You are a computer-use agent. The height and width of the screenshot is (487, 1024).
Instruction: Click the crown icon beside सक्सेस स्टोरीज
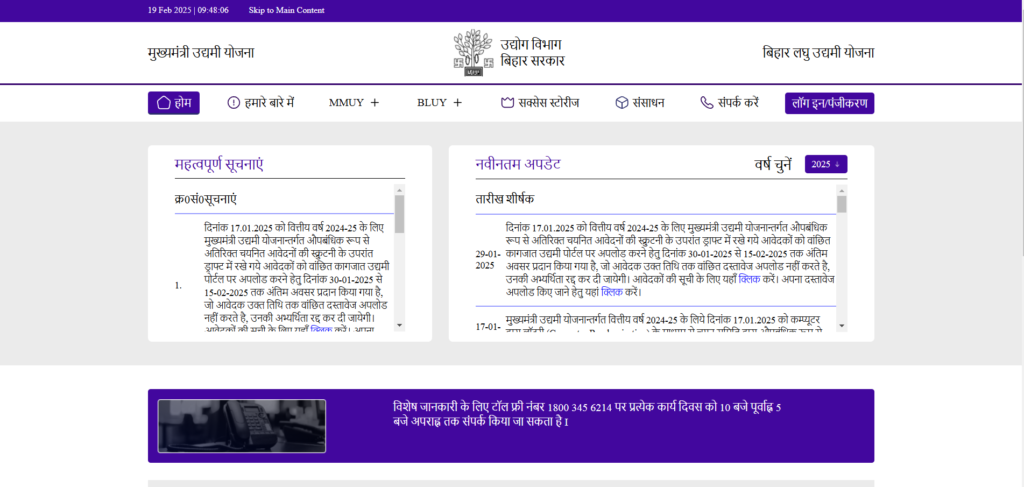(x=507, y=103)
